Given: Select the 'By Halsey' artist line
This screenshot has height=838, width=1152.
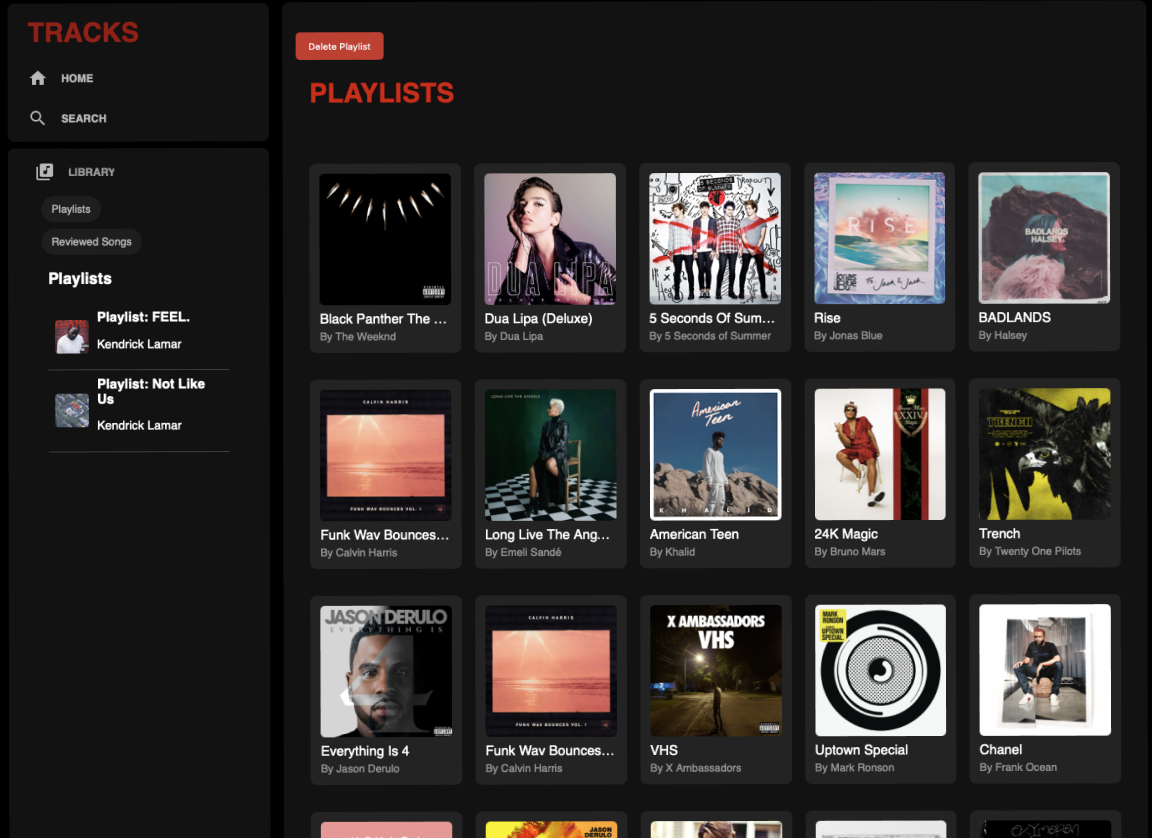Looking at the screenshot, I should [x=1003, y=335].
